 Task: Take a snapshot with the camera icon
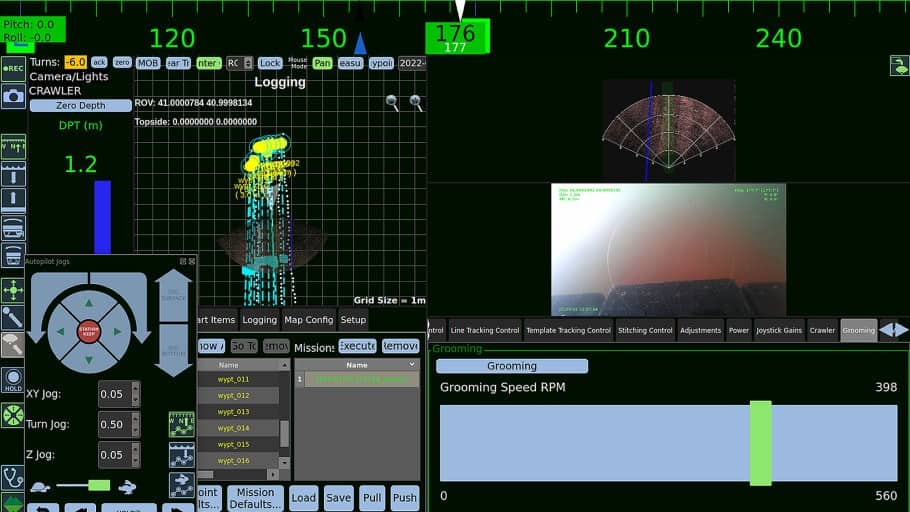[x=13, y=96]
